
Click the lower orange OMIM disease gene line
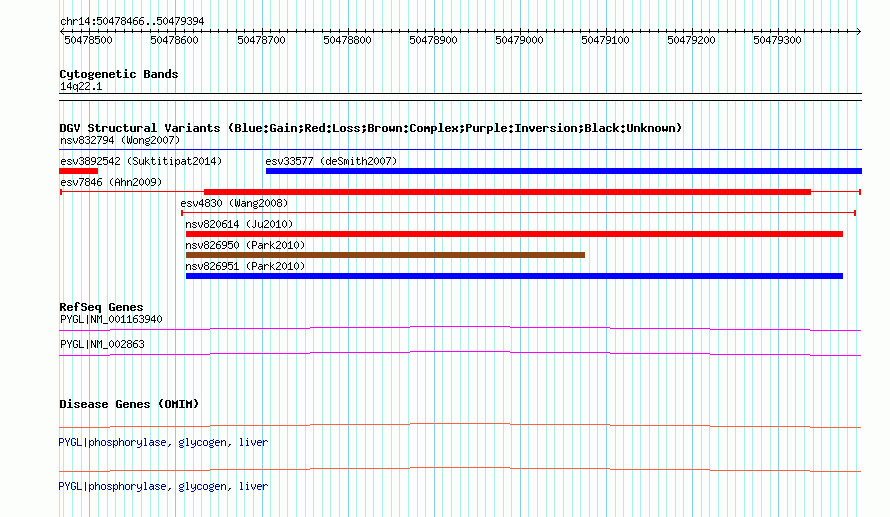pyautogui.click(x=460, y=469)
